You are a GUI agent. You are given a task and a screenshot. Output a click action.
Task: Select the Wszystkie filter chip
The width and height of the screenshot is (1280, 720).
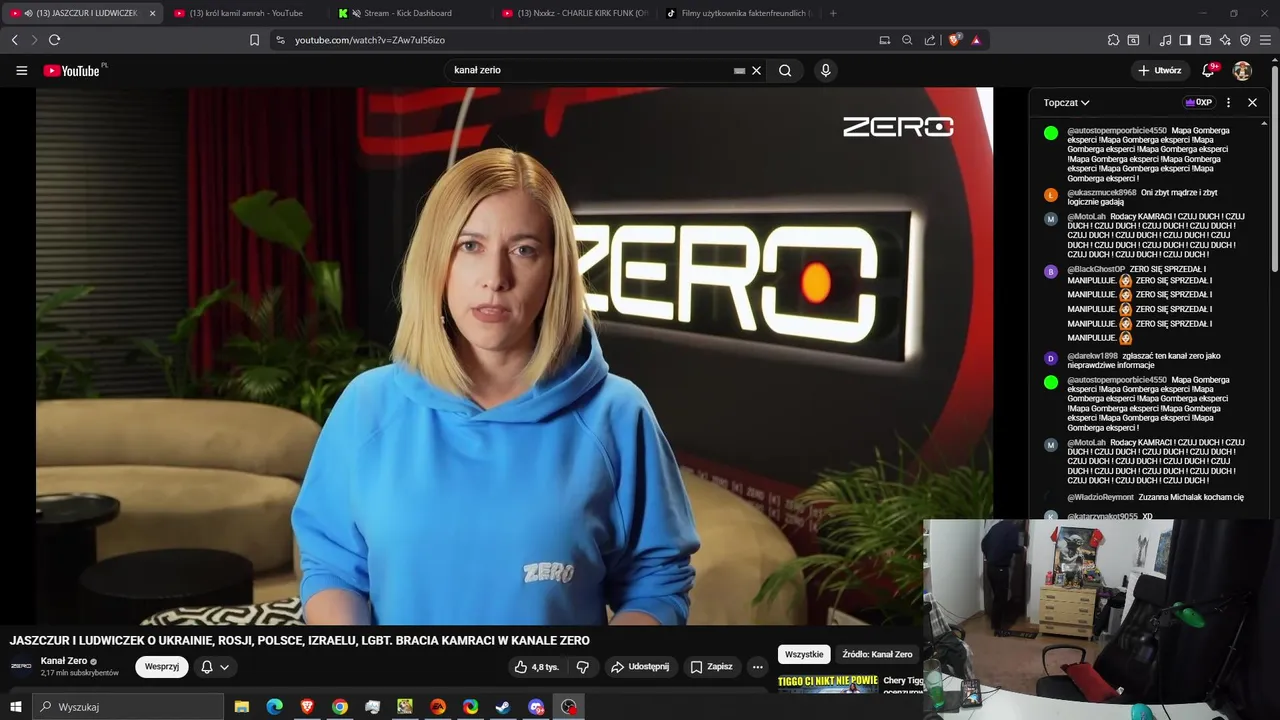[804, 654]
